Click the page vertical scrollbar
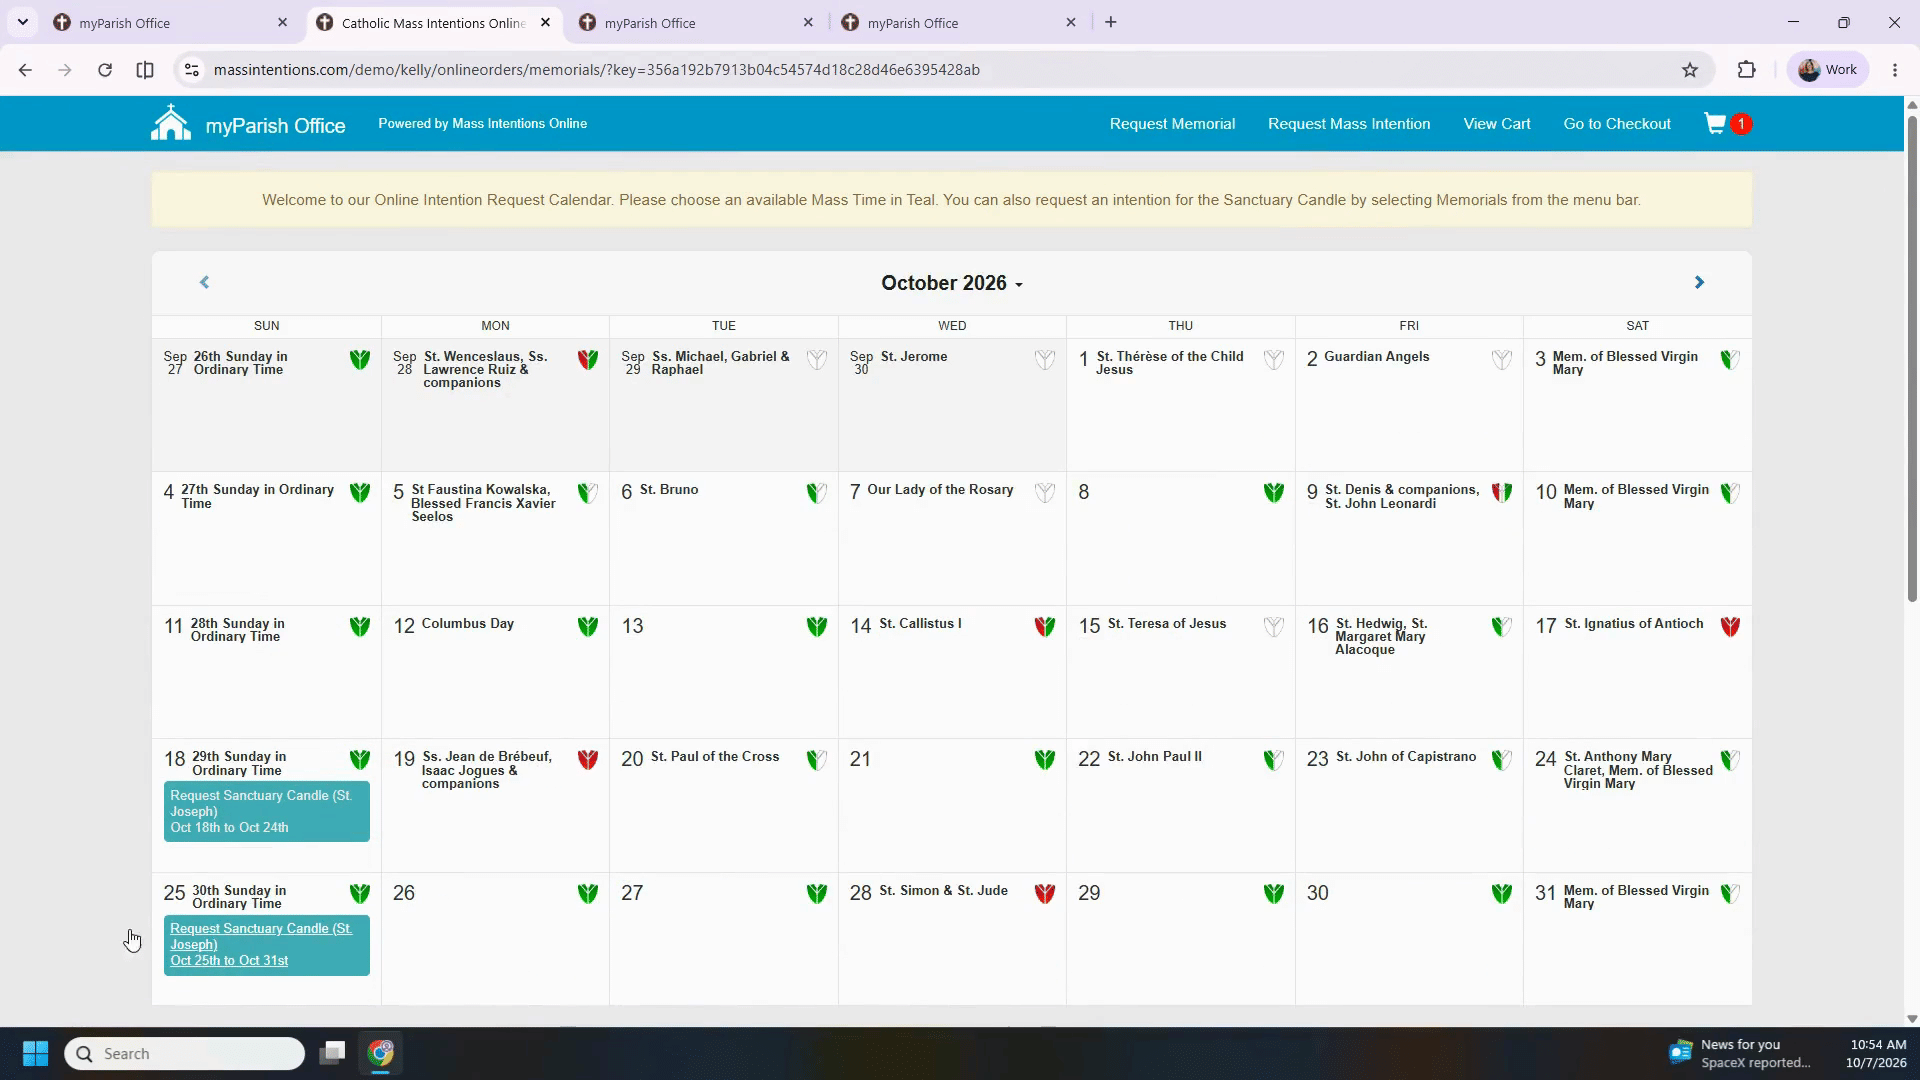1920x1080 pixels. [1912, 360]
